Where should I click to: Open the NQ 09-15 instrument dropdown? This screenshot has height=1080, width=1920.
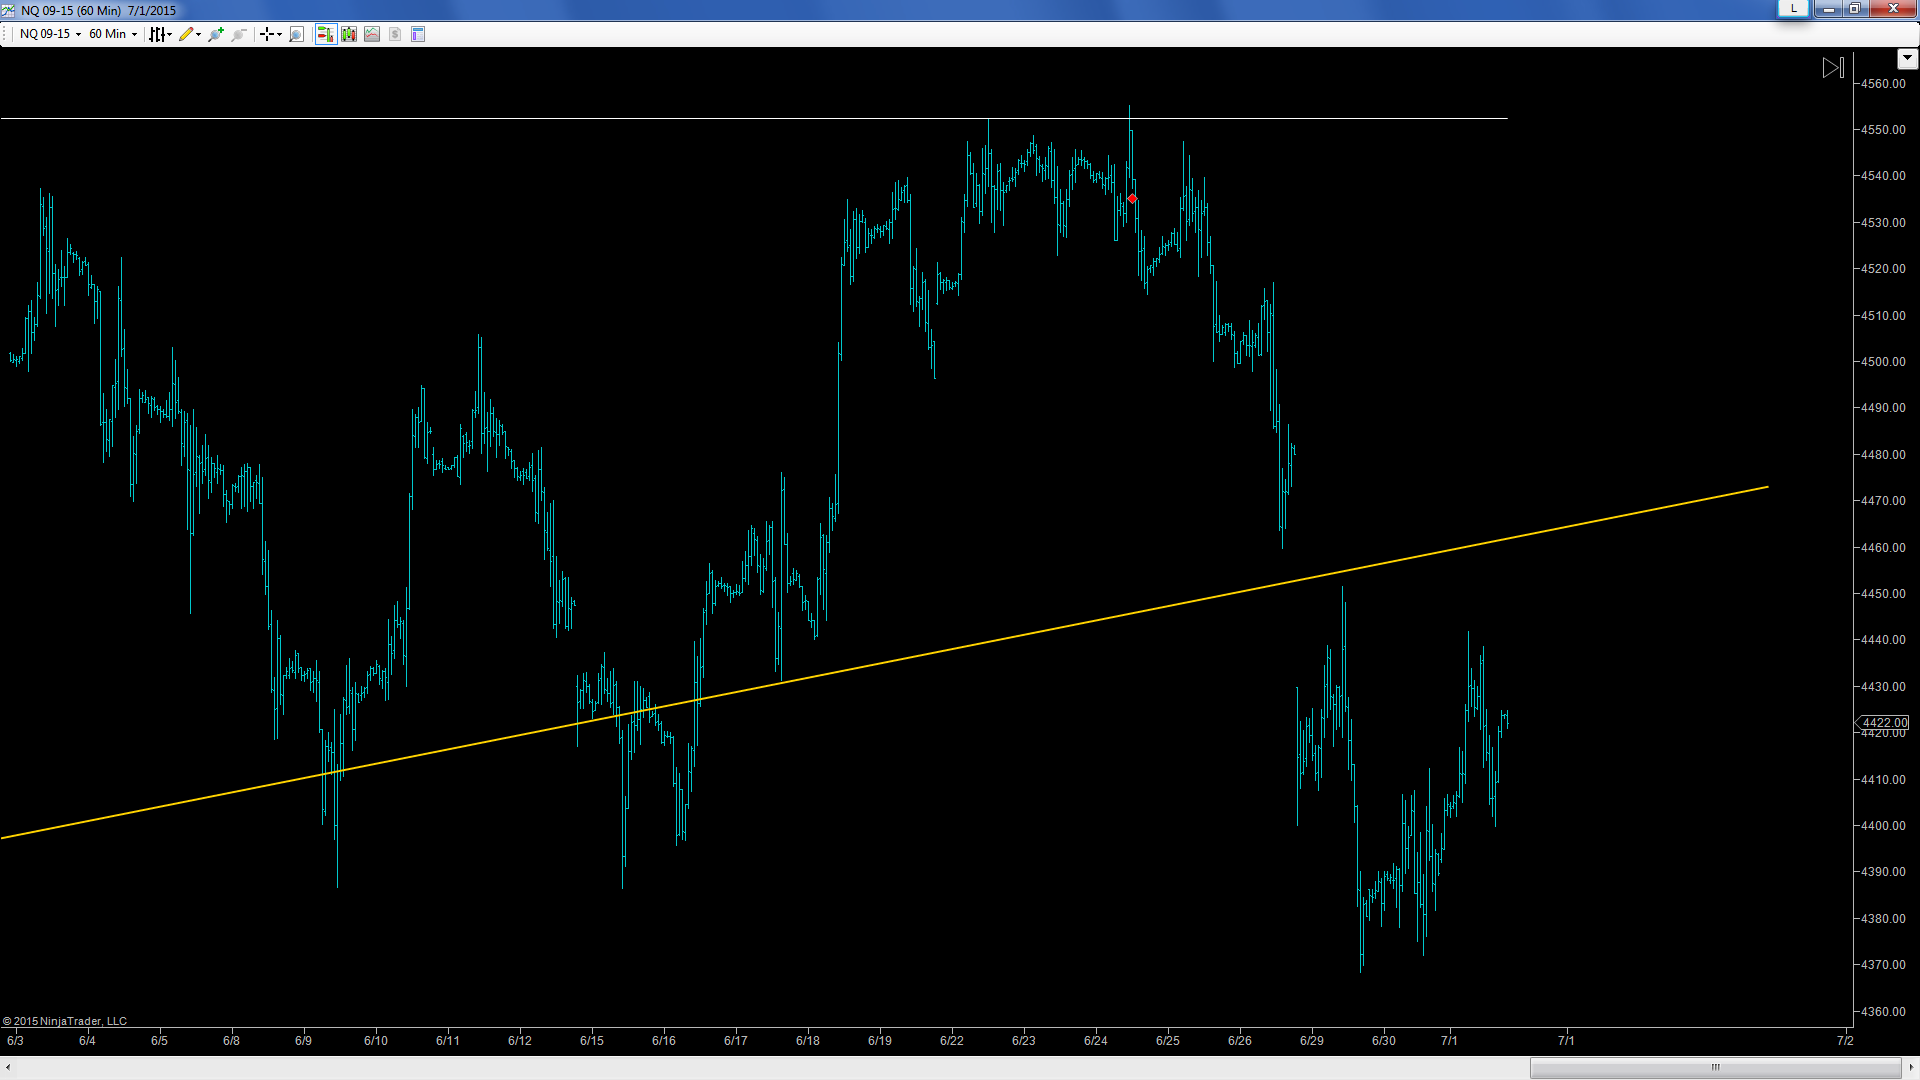tap(50, 34)
